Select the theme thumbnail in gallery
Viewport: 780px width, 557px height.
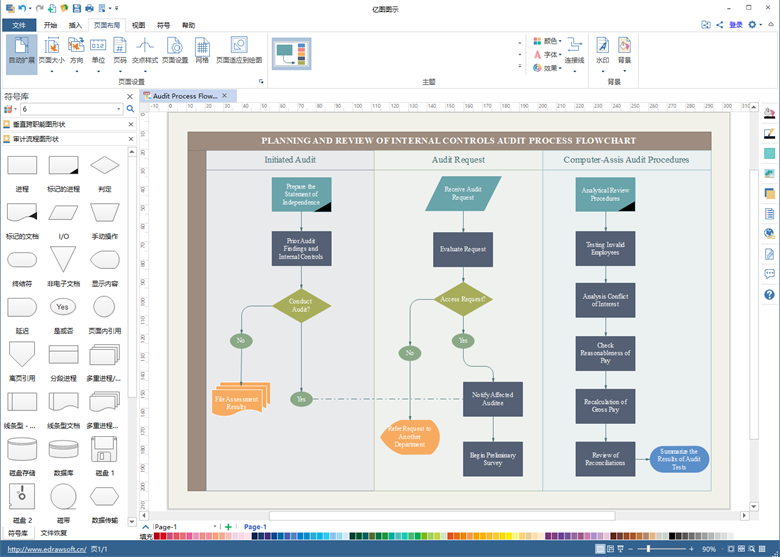tap(292, 54)
